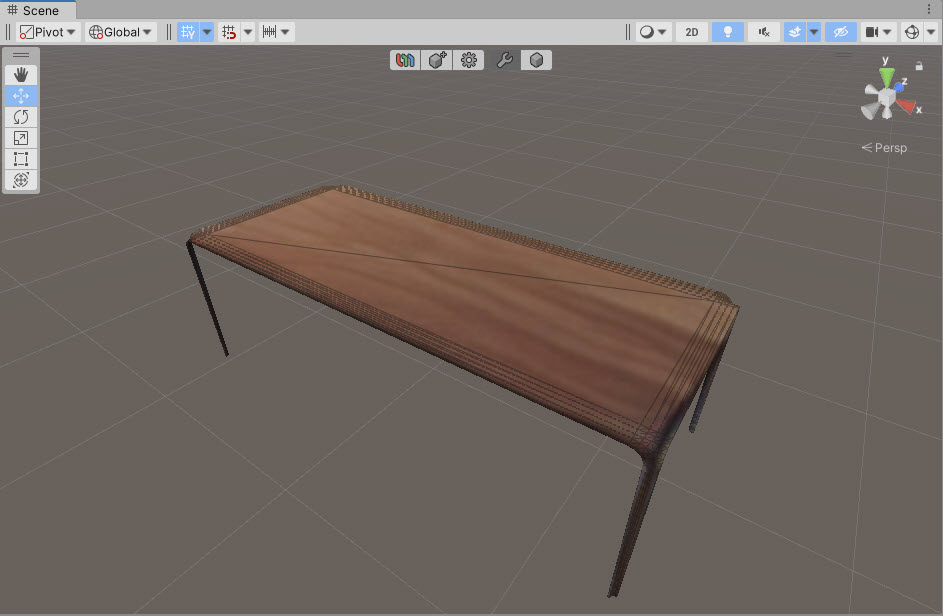Click the green Y axis cone on gizmo
Viewport: 943px width, 616px height.
tap(886, 77)
